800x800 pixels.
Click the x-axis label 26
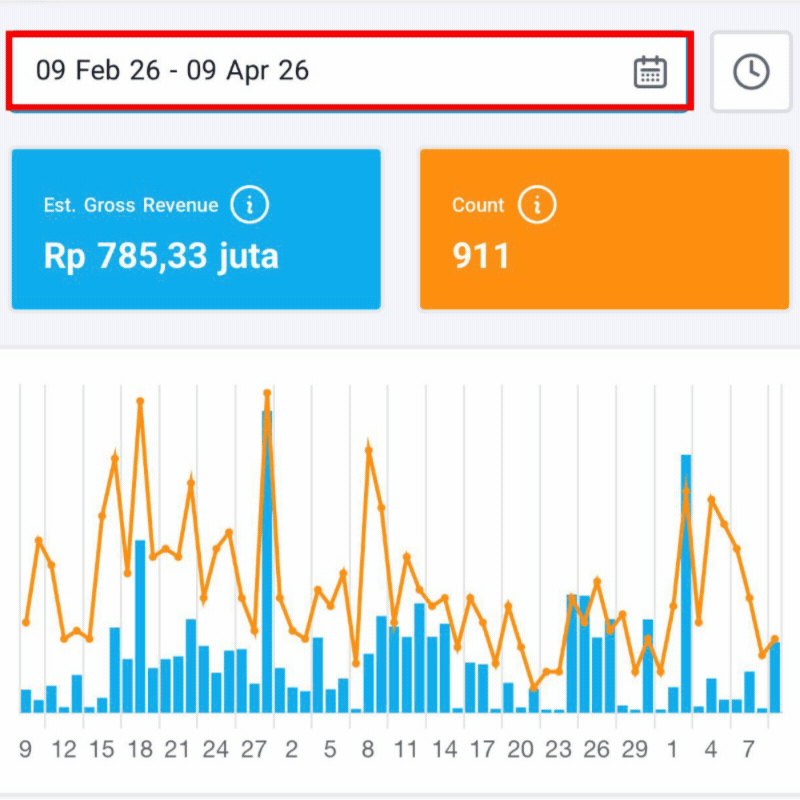click(x=597, y=749)
